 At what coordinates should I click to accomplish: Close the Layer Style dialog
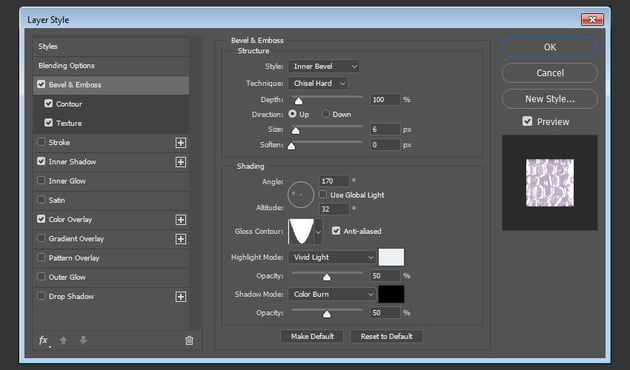click(592, 19)
